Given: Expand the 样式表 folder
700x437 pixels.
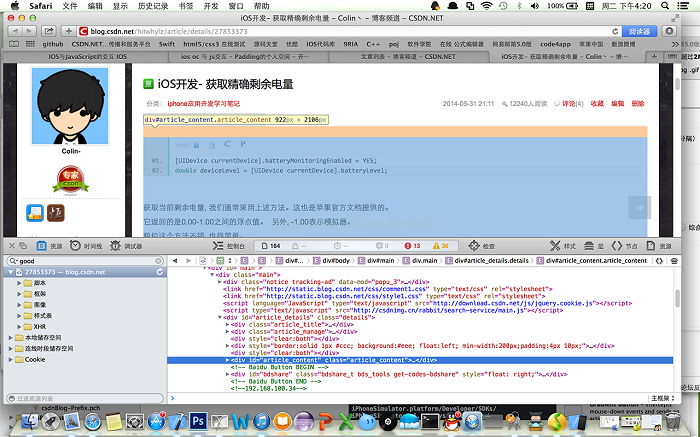Looking at the screenshot, I should click(19, 316).
